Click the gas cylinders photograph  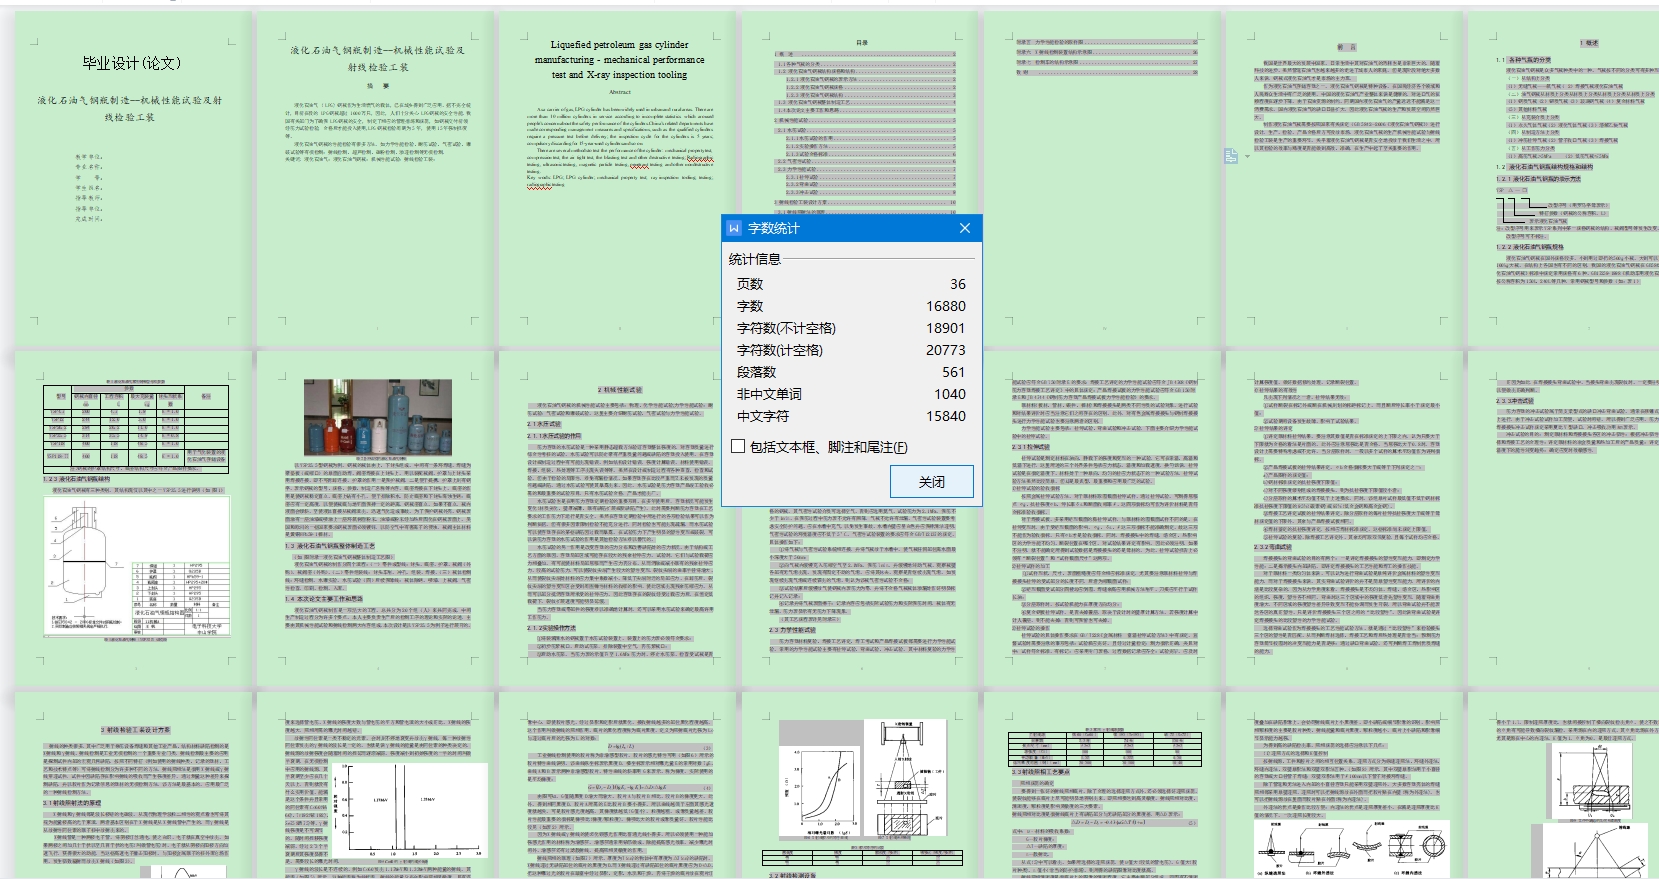click(377, 418)
